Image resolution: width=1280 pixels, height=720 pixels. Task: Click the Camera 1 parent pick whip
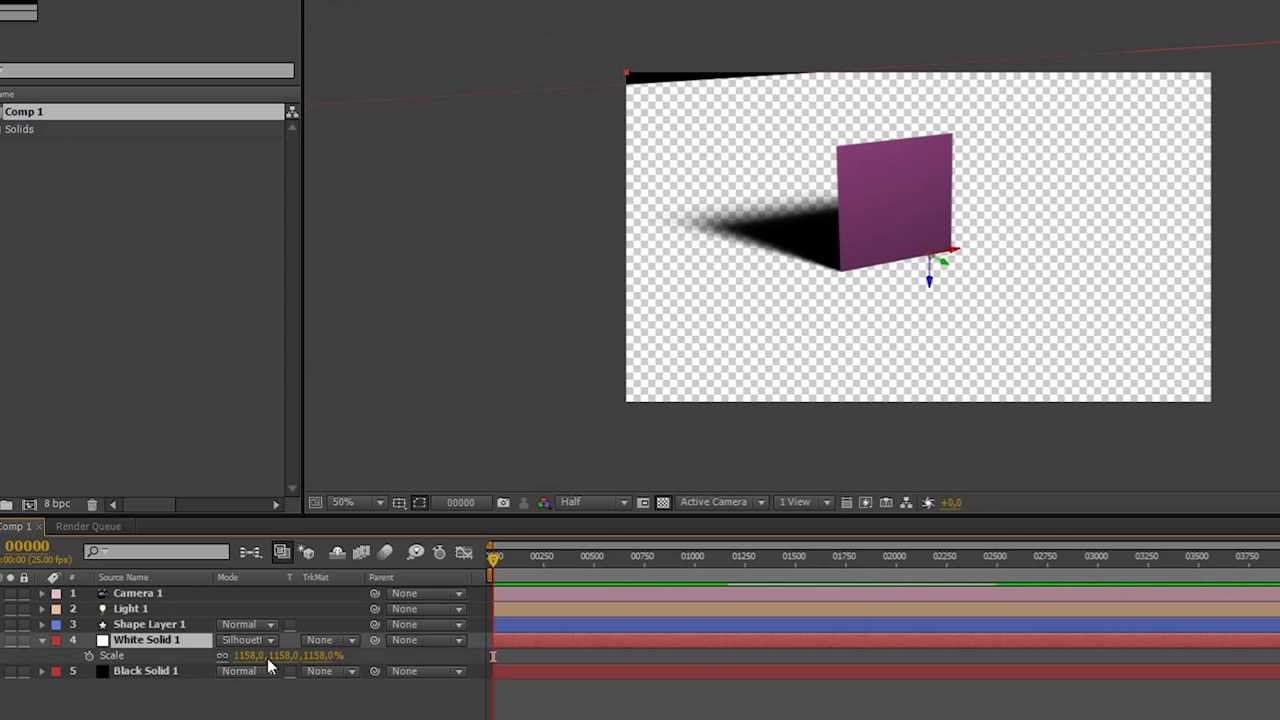375,594
